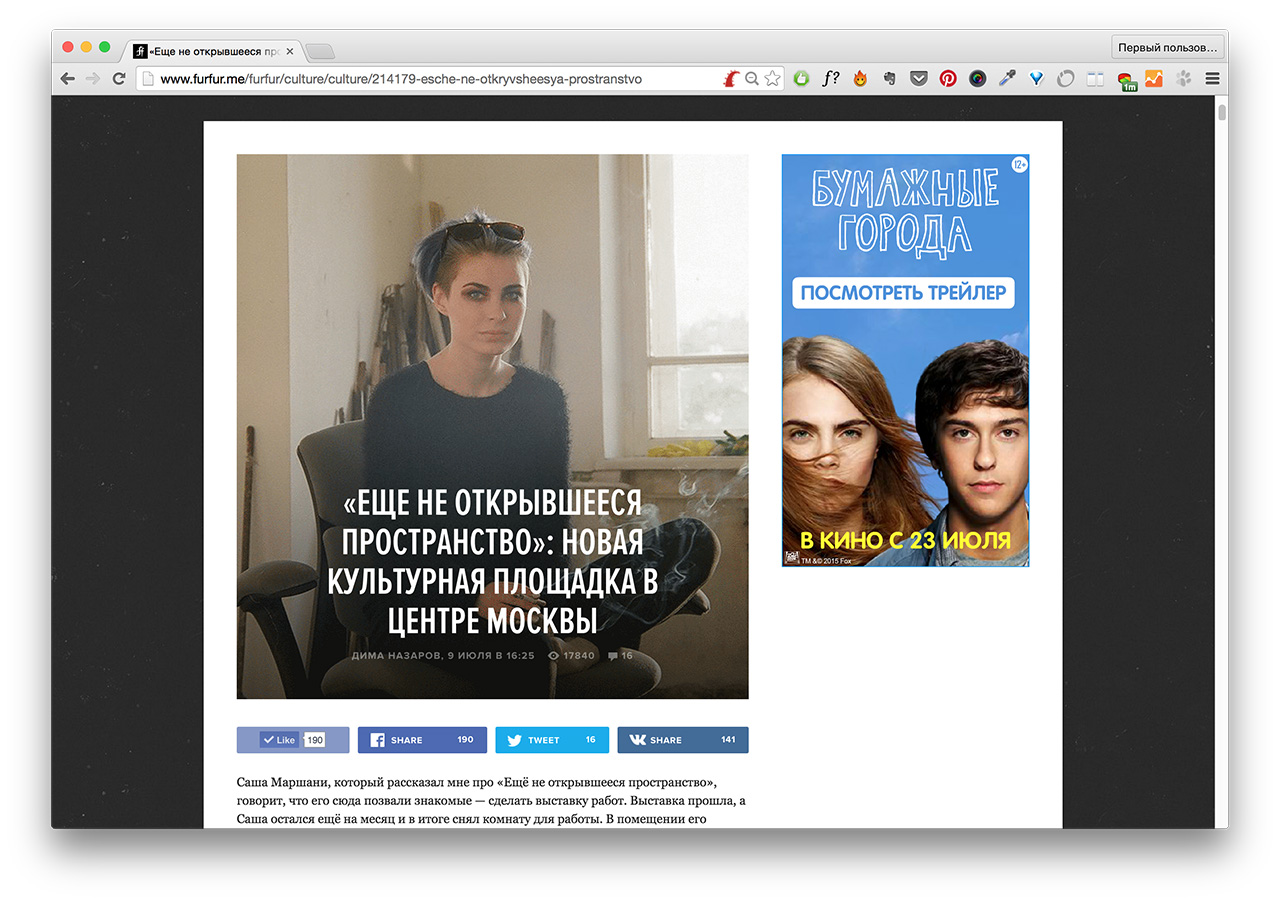Click the Pinterest extension icon
The height and width of the screenshot is (902, 1280).
[x=948, y=78]
